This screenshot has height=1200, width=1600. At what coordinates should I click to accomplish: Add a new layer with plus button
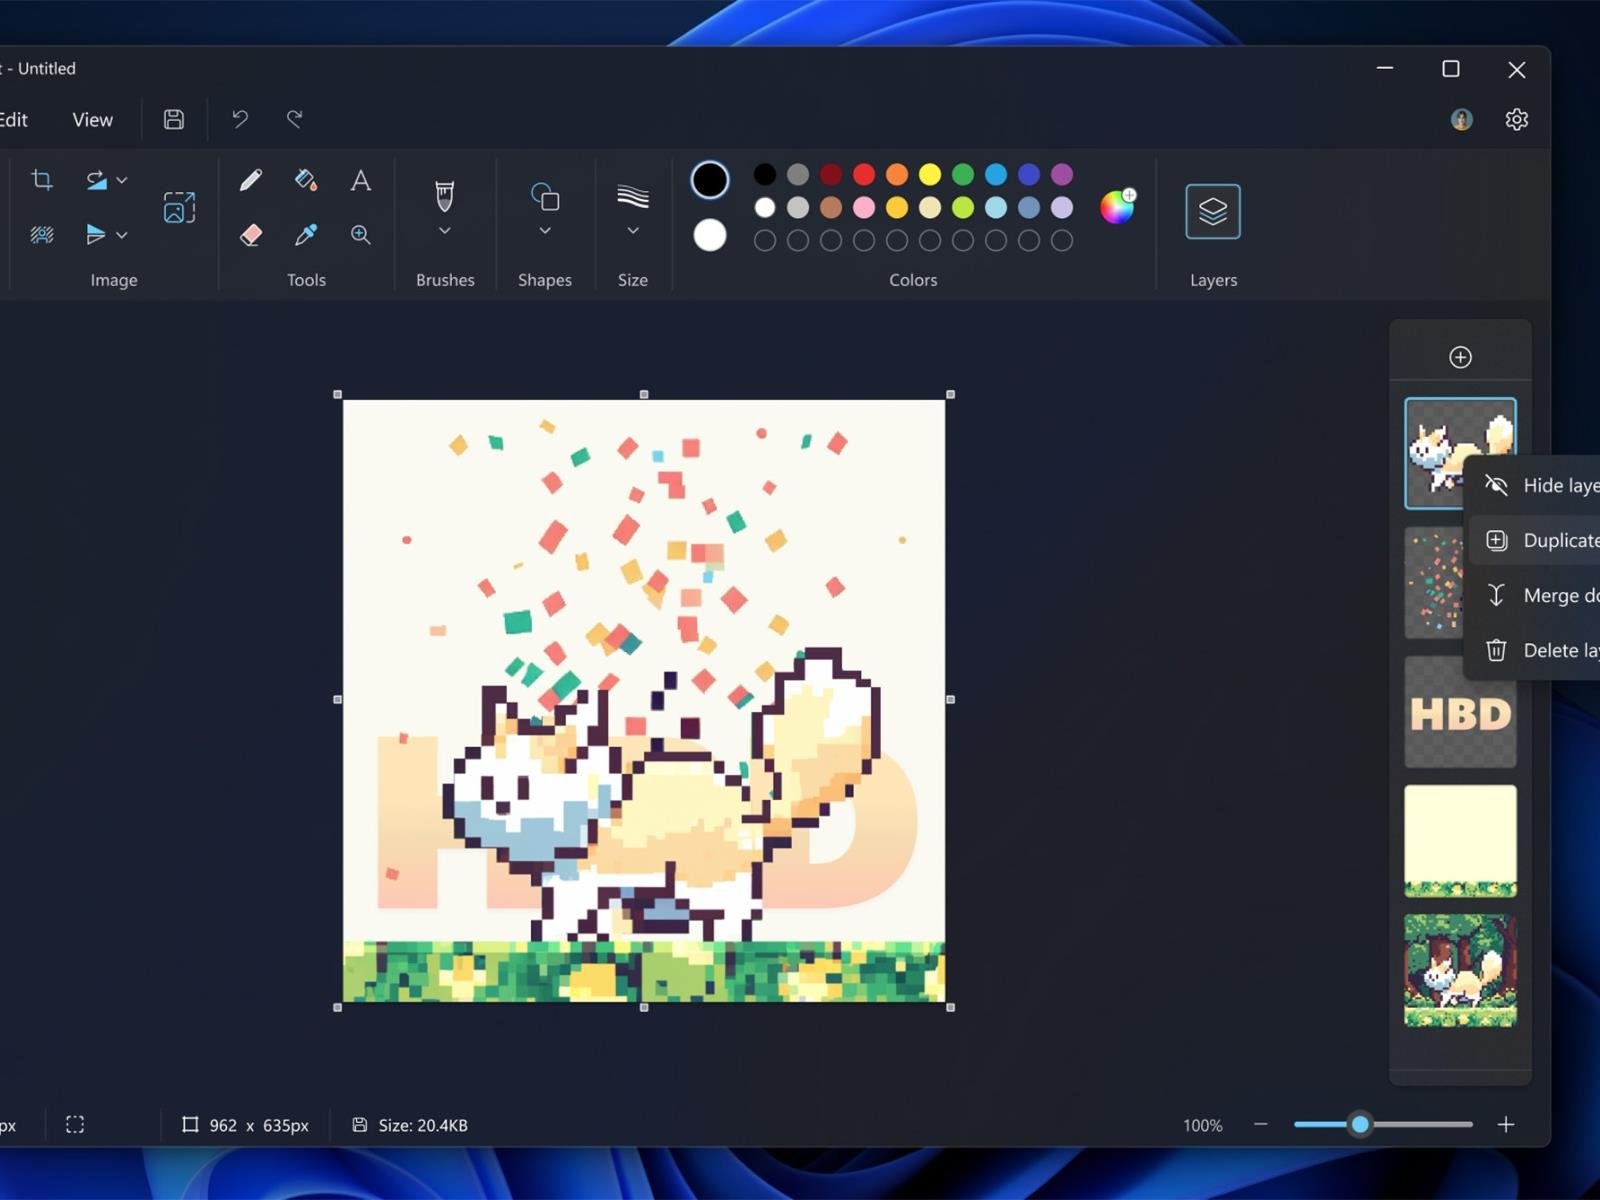1460,357
